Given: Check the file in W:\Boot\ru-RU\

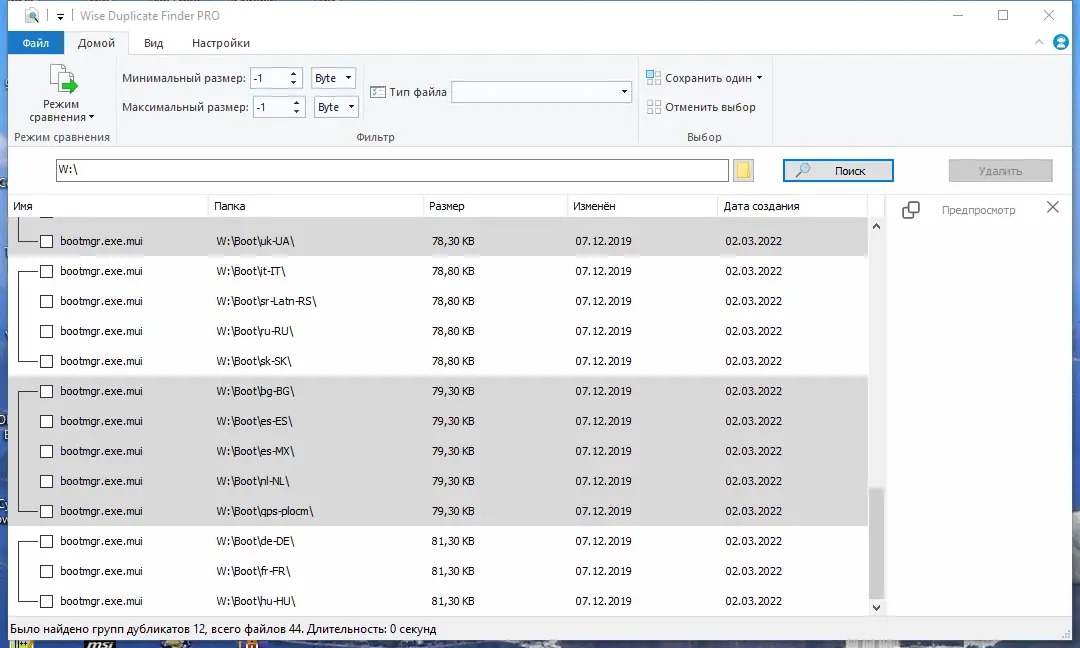Looking at the screenshot, I should point(46,331).
